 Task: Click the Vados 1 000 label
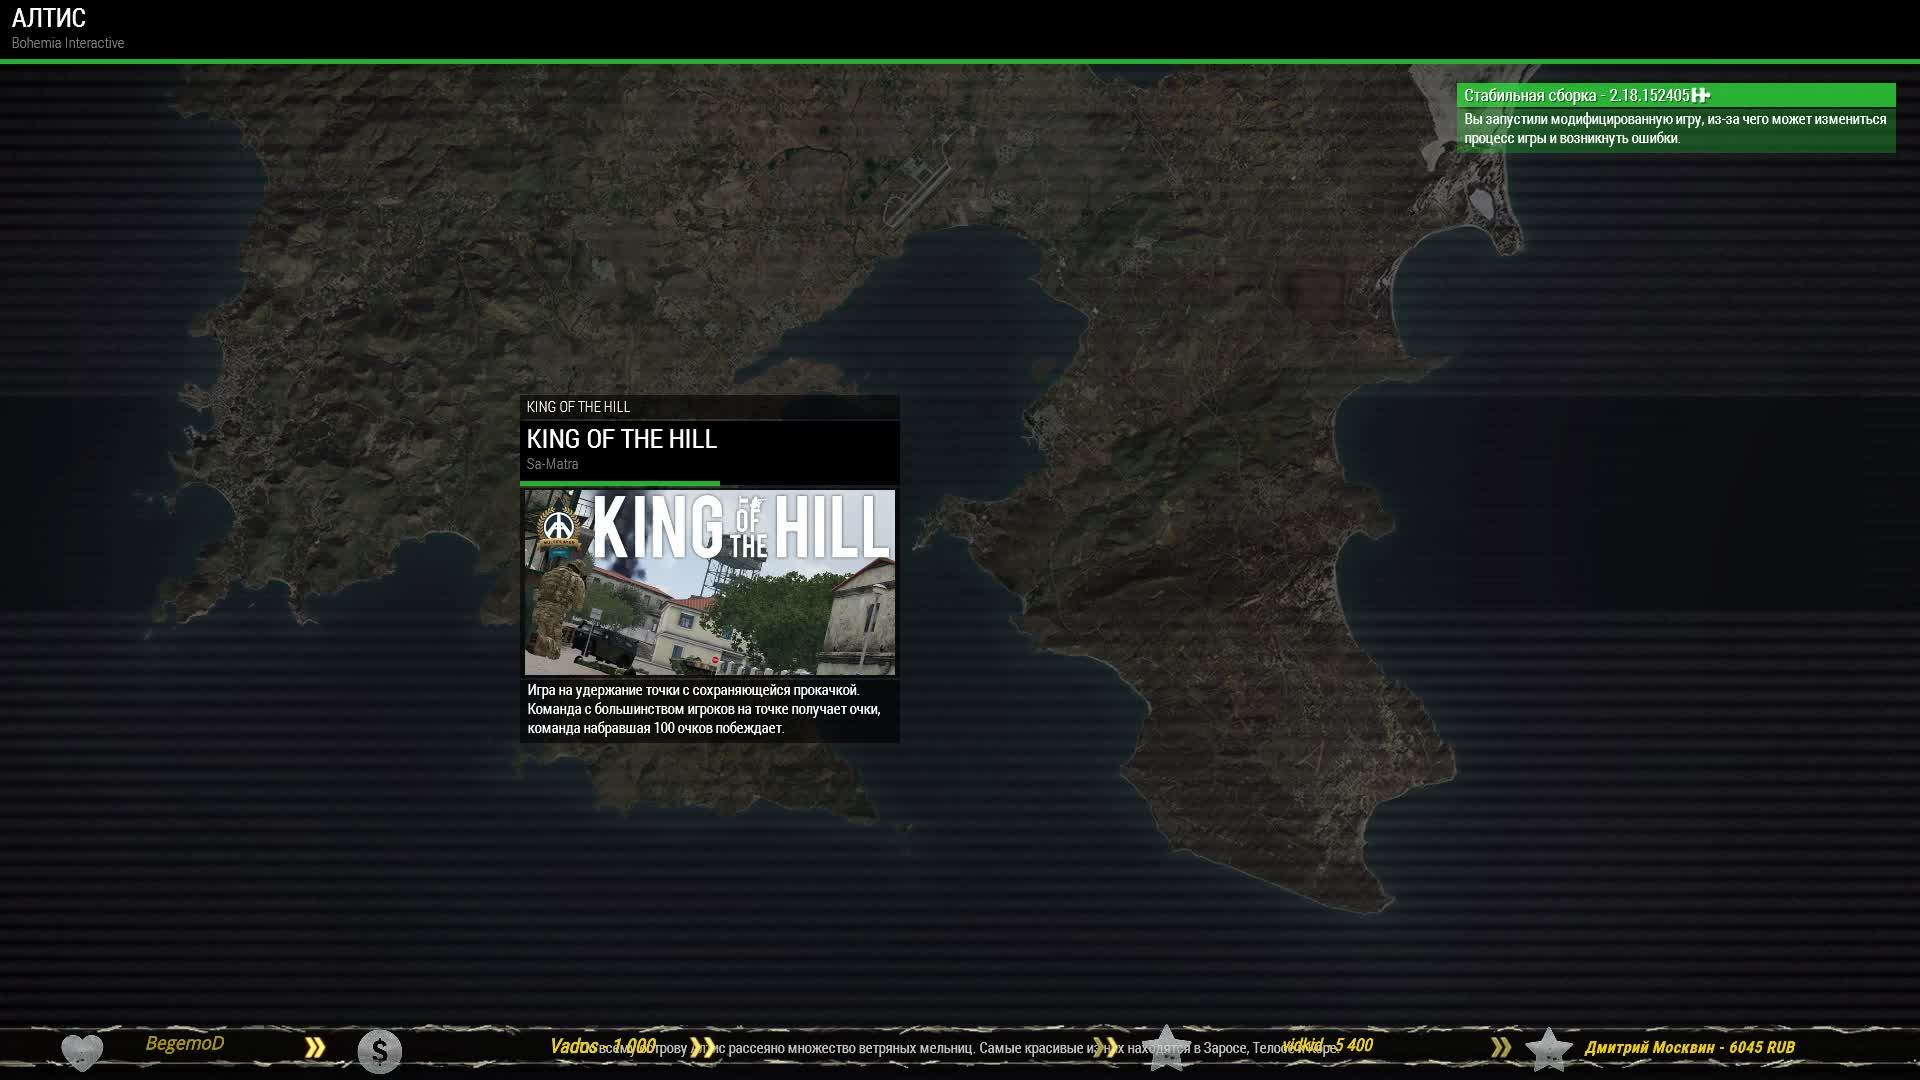pyautogui.click(x=603, y=1046)
